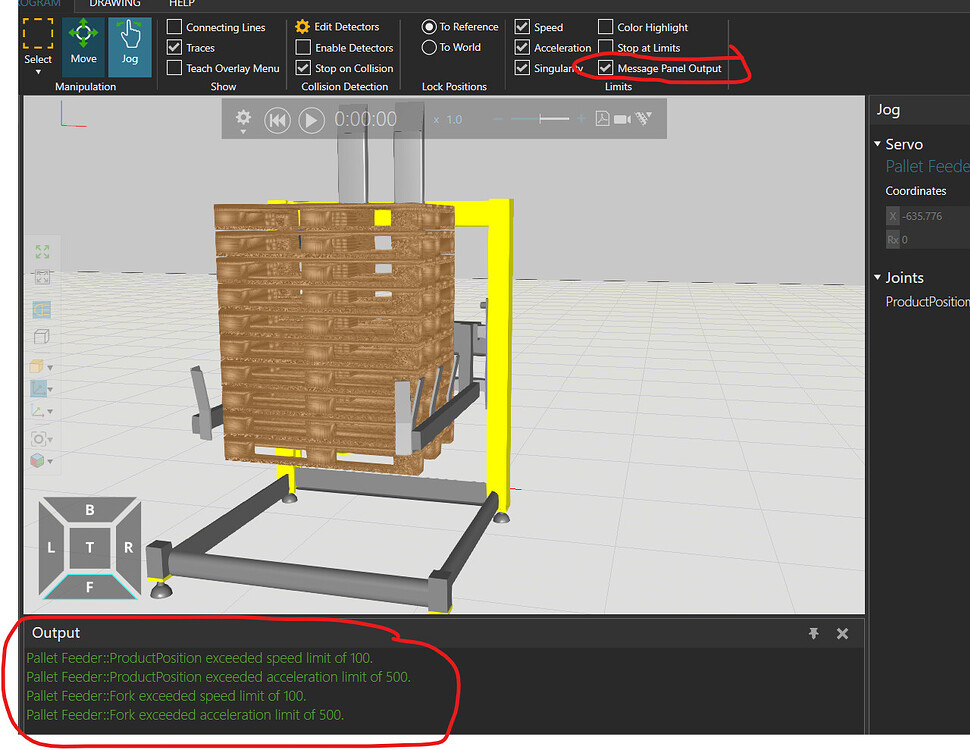The width and height of the screenshot is (970, 750).
Task: Click the fit view icon in viewport sidebar
Action: coord(42,251)
